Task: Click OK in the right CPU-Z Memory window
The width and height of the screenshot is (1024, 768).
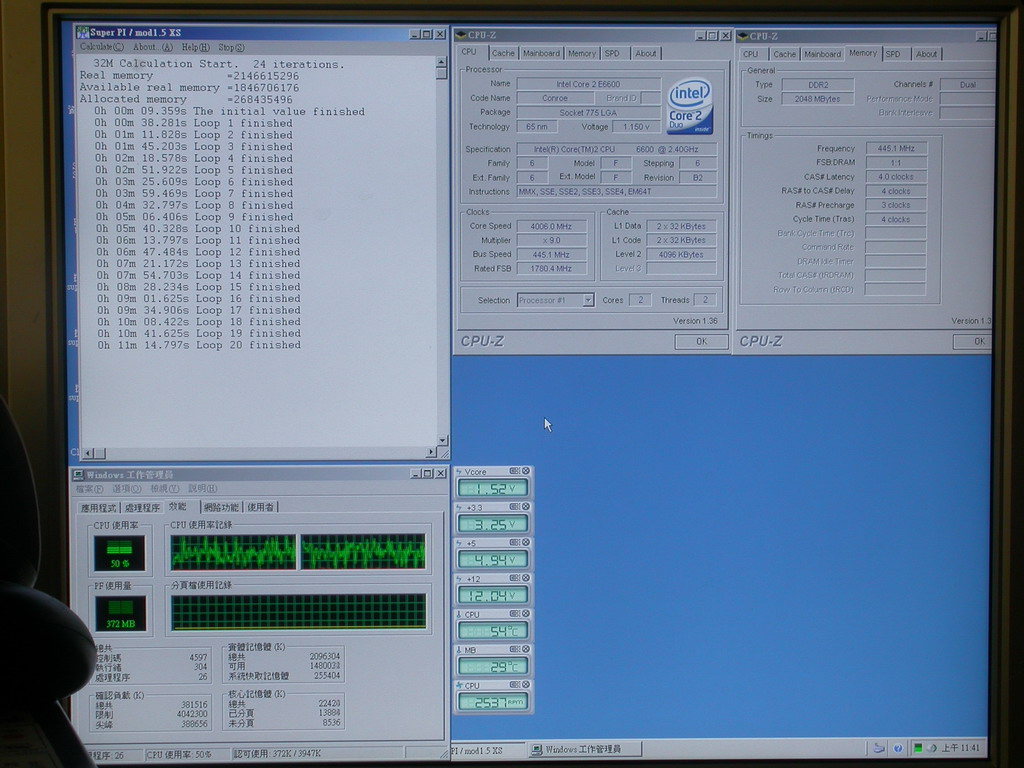Action: (973, 342)
